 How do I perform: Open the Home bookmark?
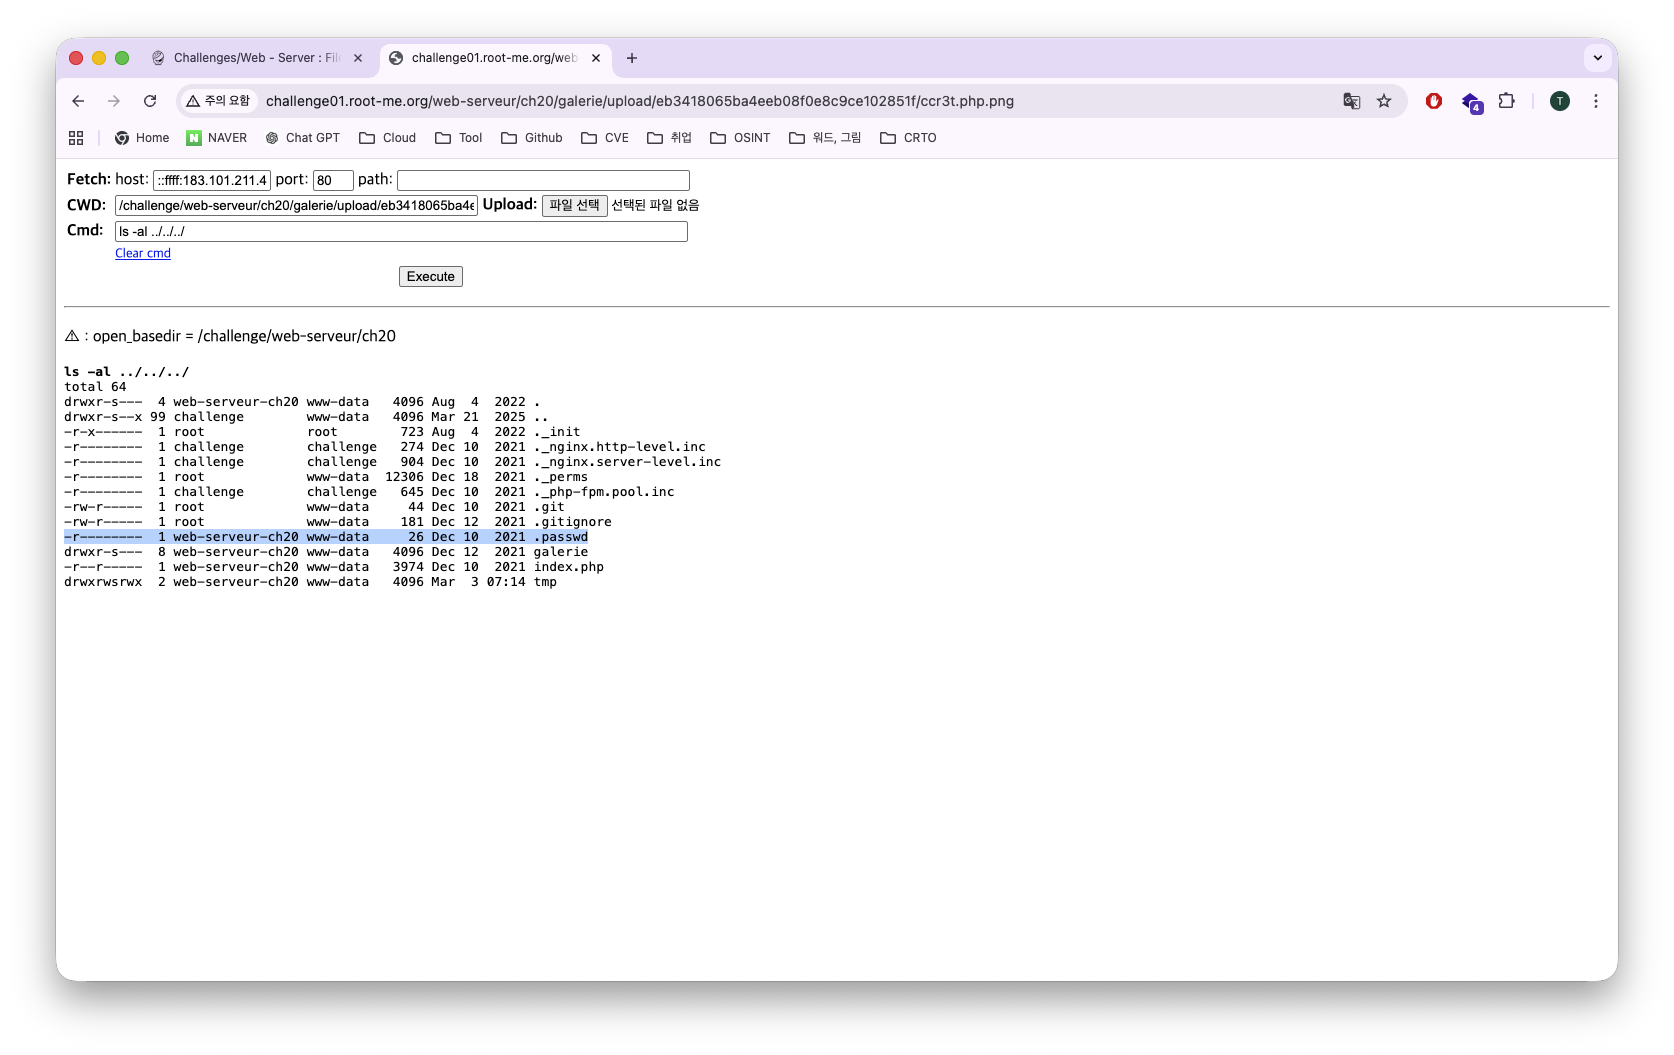pos(142,138)
